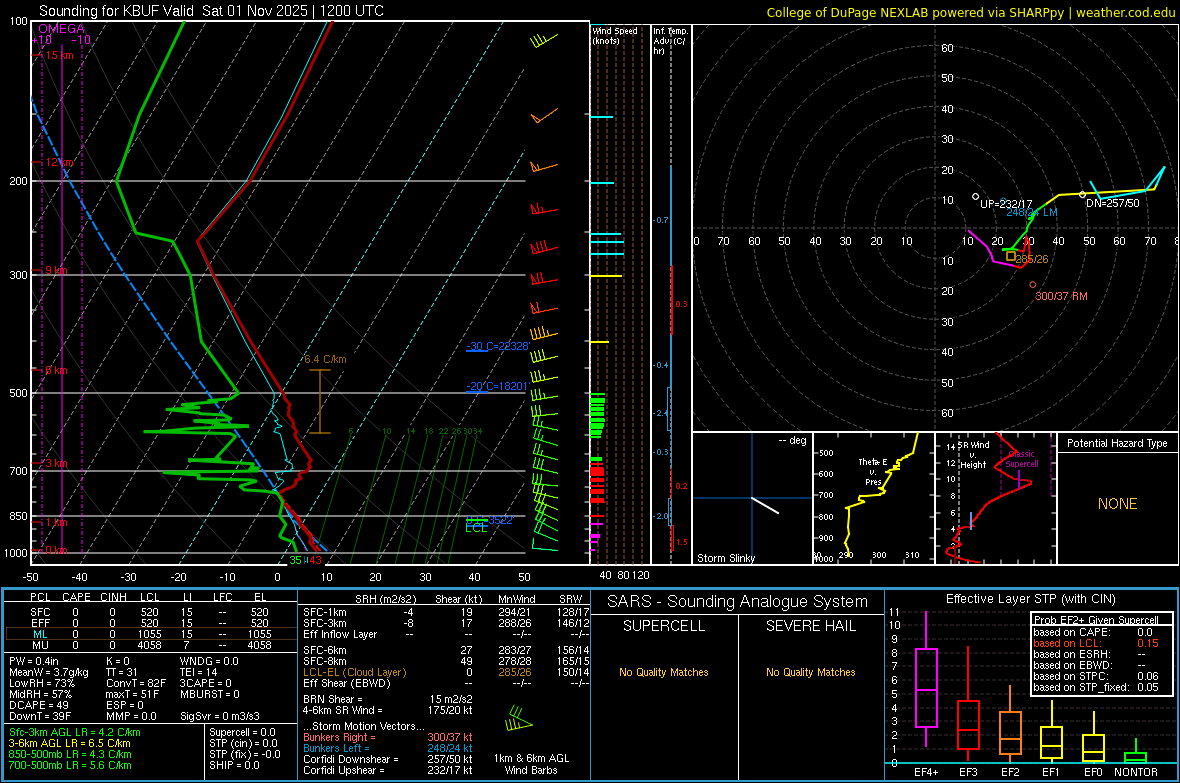1180x783 pixels.
Task: Click the '3-6km AGL LR = 6.5 C/km' line
Action: pos(70,743)
